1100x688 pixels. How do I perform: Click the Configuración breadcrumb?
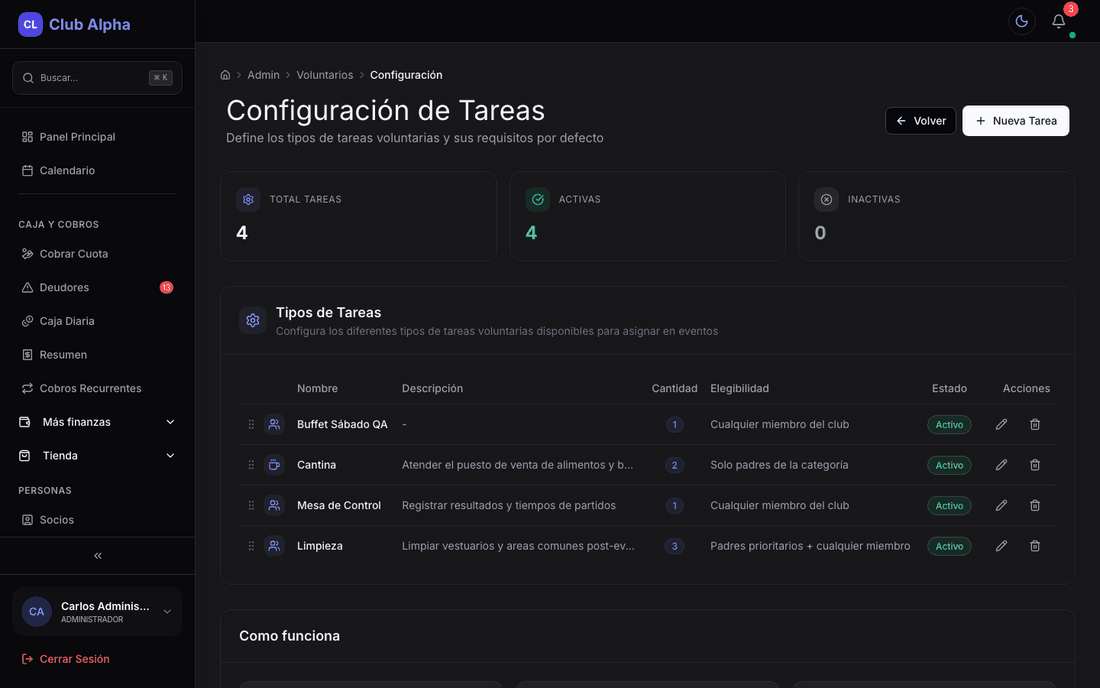tap(406, 75)
